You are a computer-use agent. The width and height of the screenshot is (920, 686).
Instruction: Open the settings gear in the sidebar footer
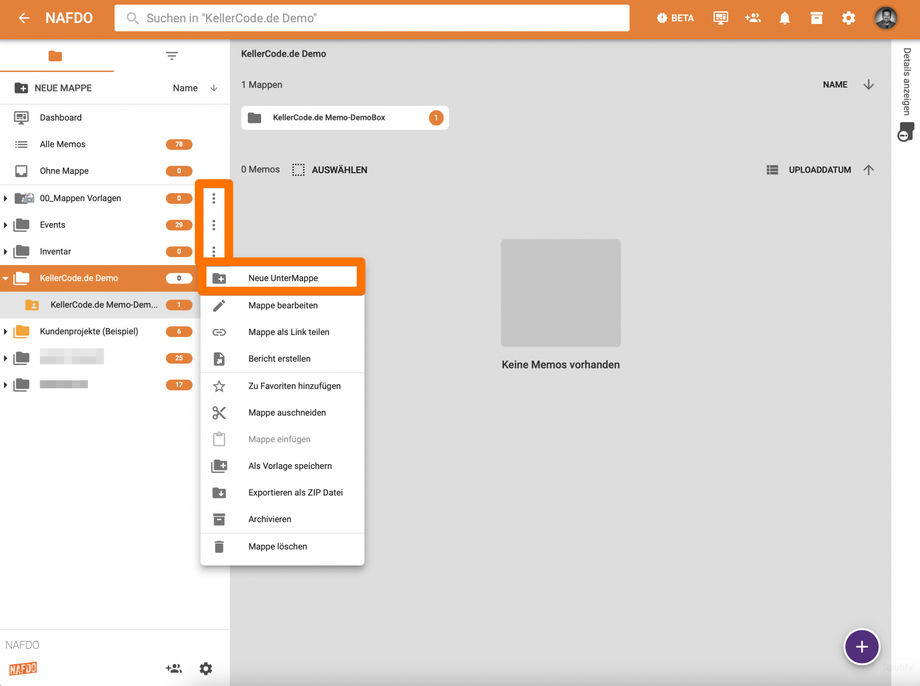tap(205, 668)
